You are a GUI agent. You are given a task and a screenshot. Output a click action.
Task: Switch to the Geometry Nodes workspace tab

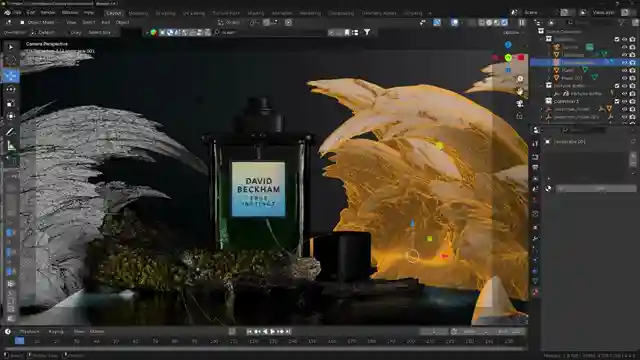coord(379,13)
